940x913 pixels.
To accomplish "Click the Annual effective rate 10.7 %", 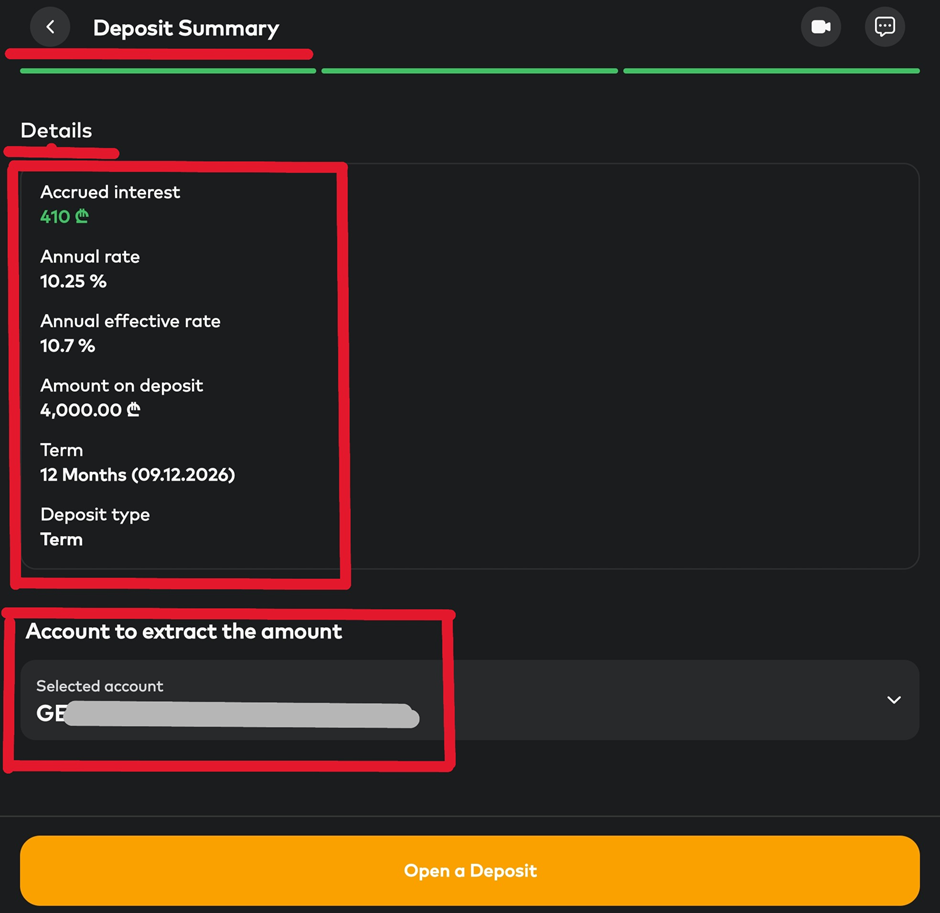I will (67, 346).
